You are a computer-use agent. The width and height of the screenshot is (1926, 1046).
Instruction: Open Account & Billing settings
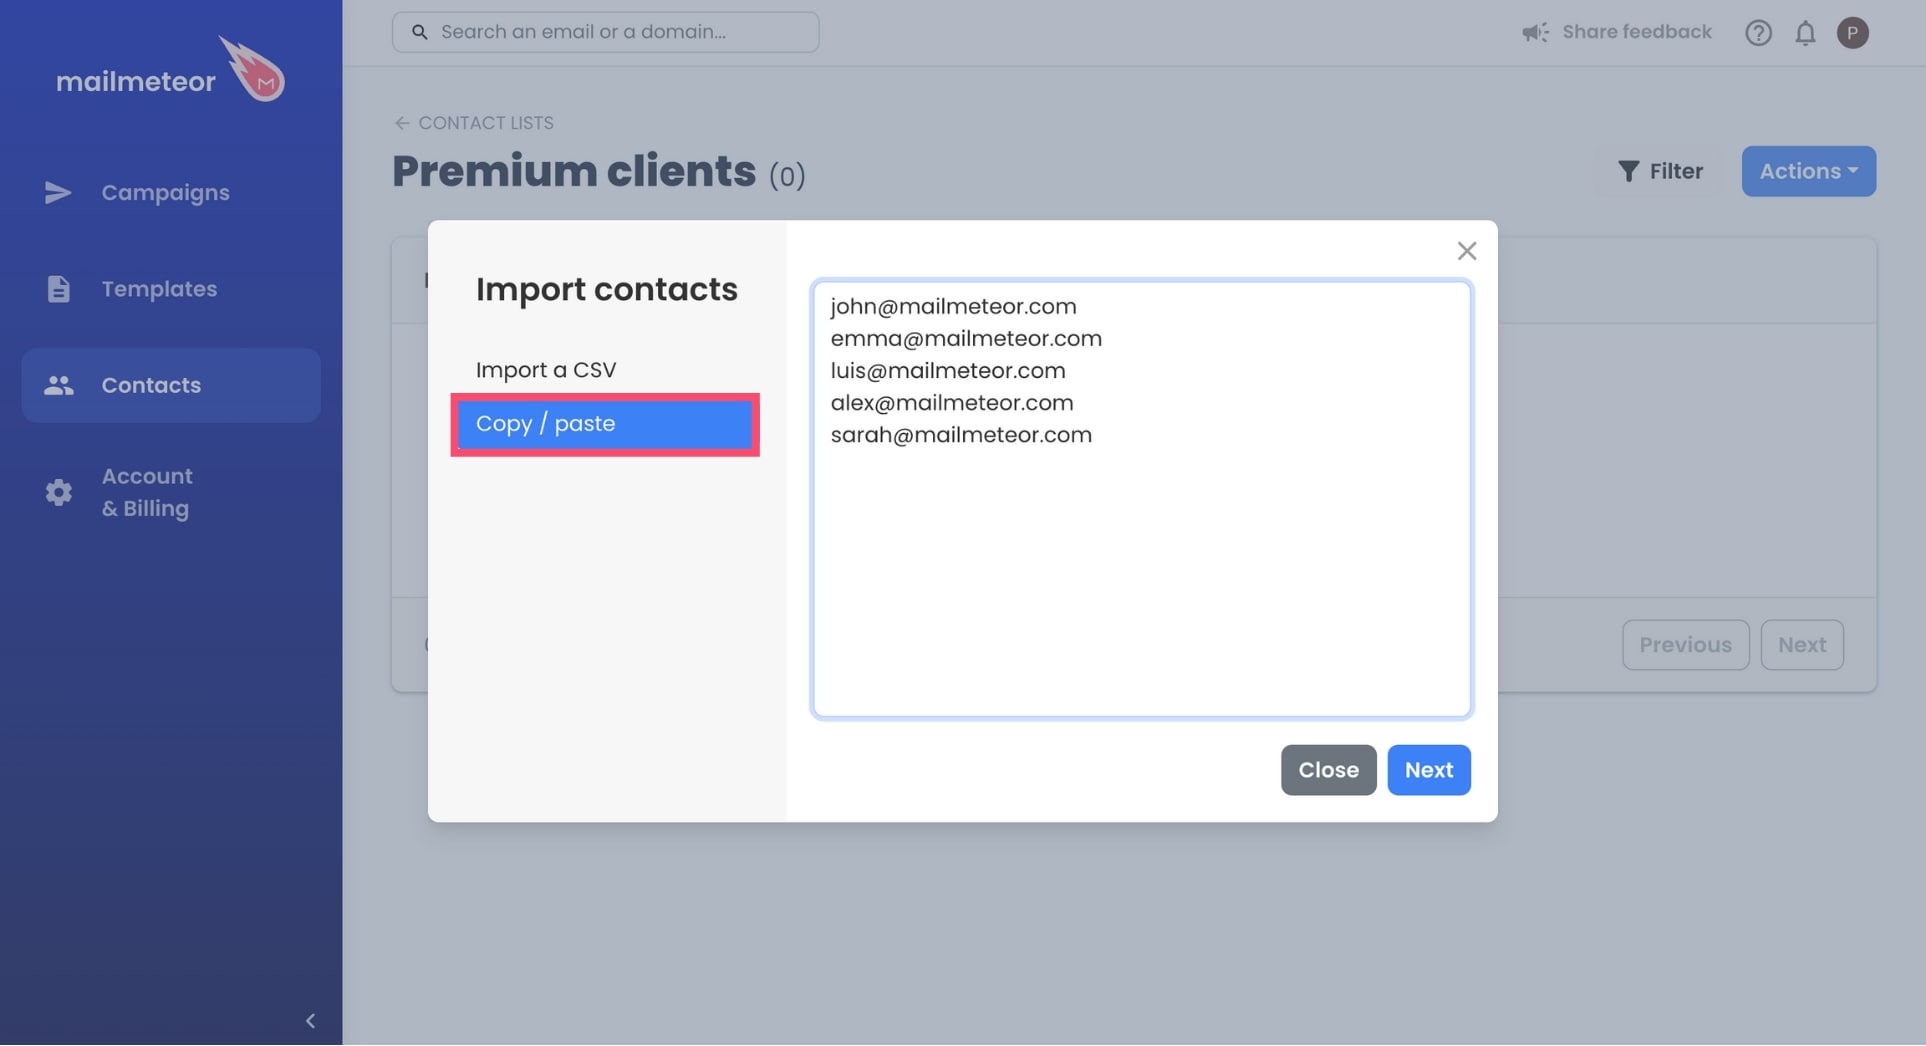[171, 492]
